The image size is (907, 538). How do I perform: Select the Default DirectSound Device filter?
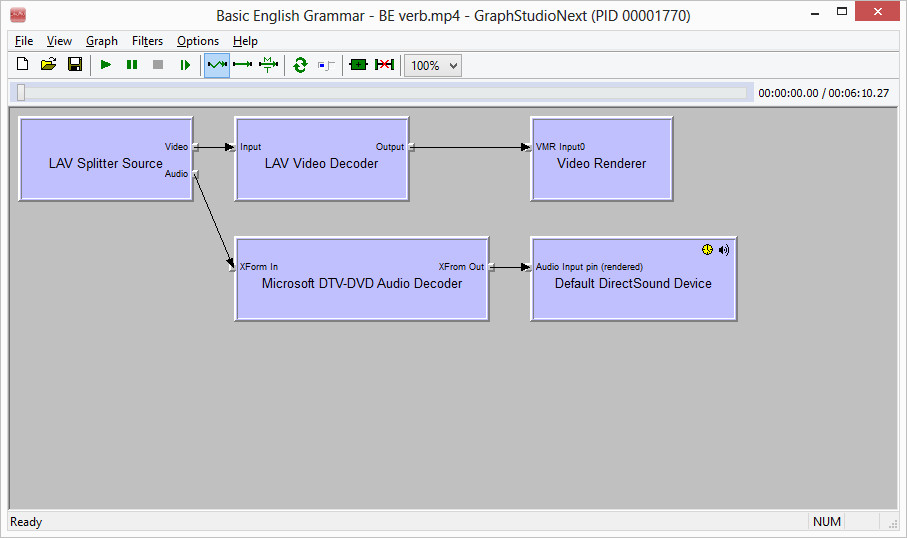tap(633, 279)
